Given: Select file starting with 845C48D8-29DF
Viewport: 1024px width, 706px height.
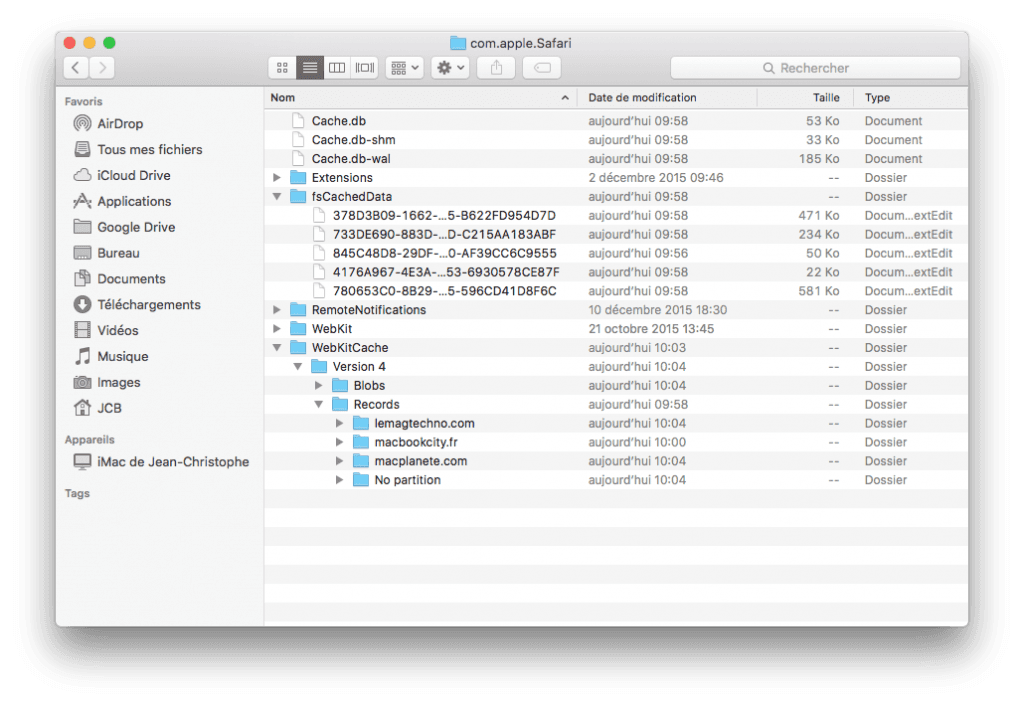Looking at the screenshot, I should pyautogui.click(x=616, y=253).
